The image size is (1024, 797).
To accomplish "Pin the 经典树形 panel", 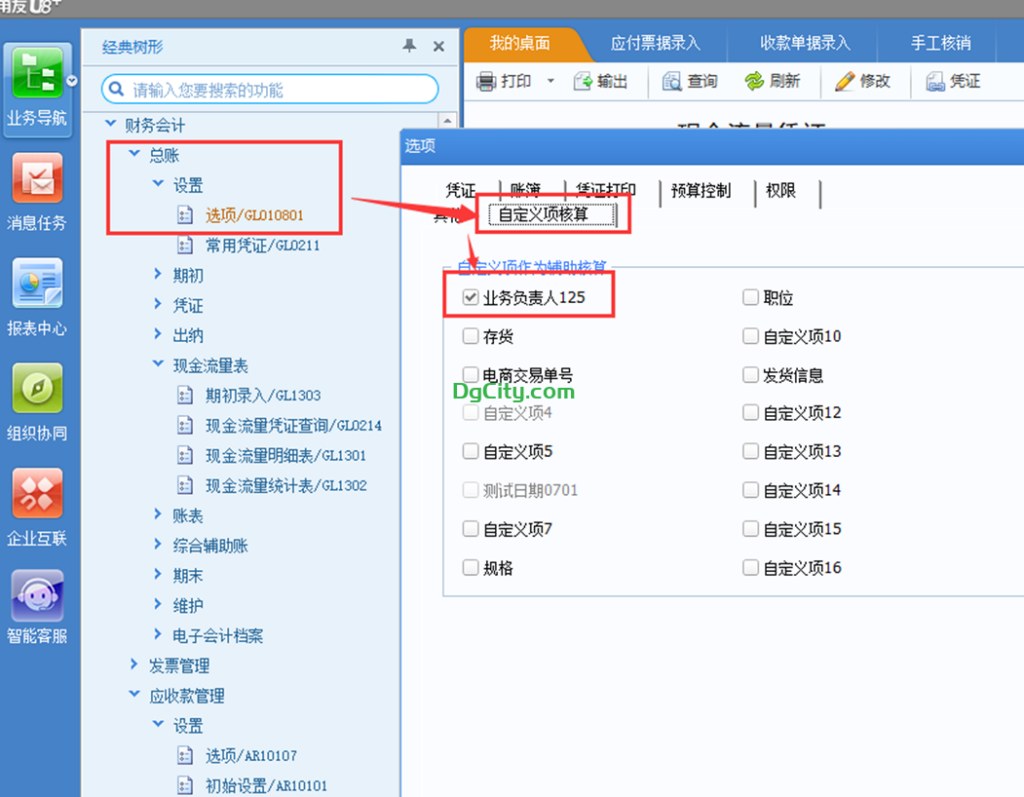I will coord(409,46).
